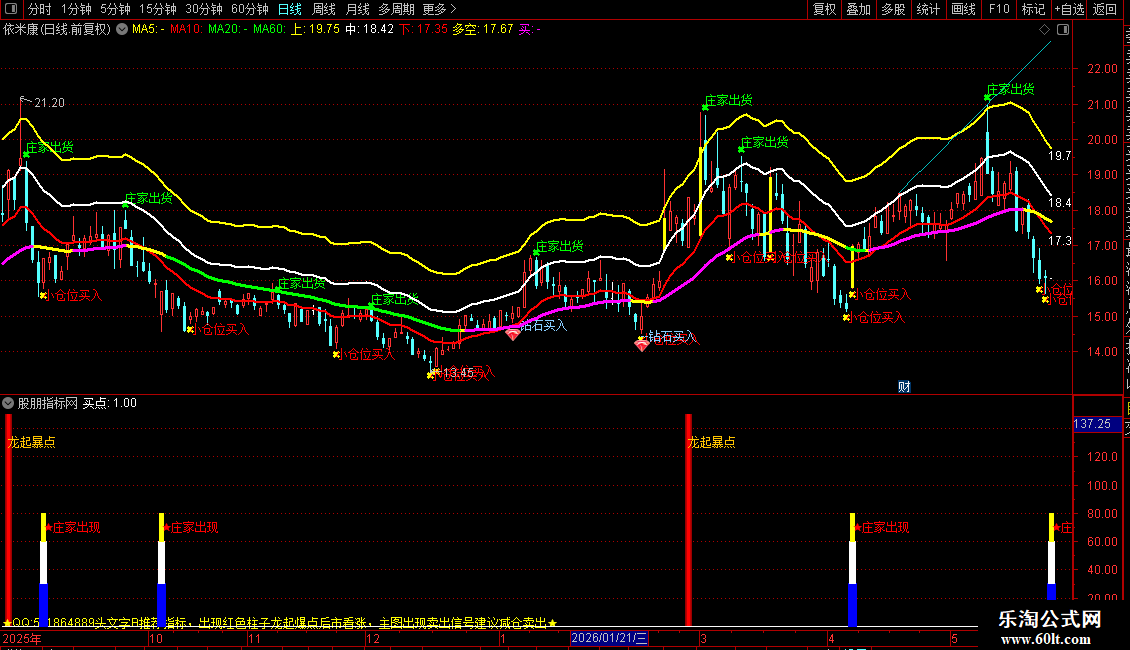The image size is (1130, 650).
Task: Activate the 画线 drawing tools
Action: click(963, 9)
